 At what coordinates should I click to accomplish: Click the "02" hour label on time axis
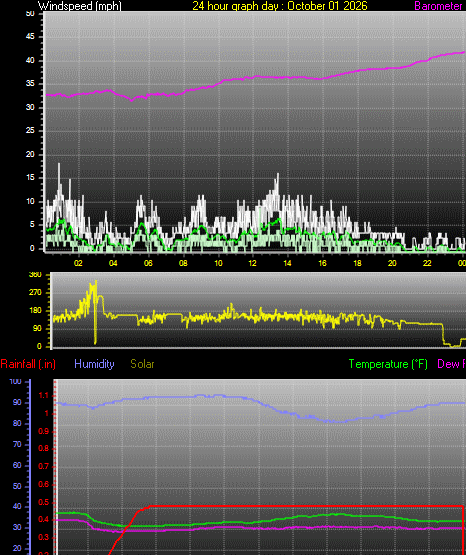[78, 263]
